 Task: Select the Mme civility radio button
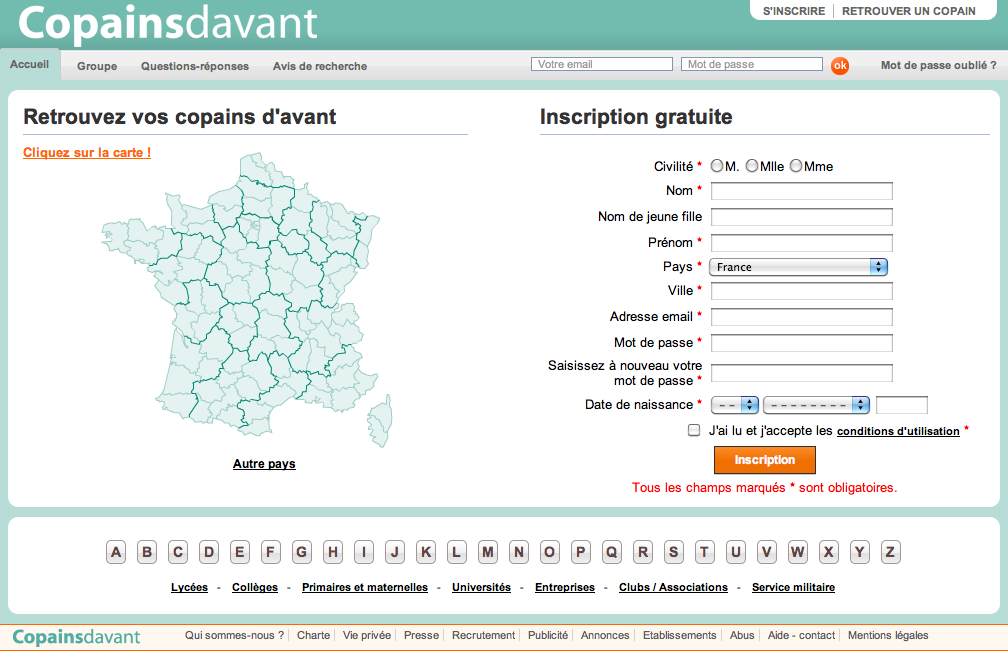pos(796,166)
